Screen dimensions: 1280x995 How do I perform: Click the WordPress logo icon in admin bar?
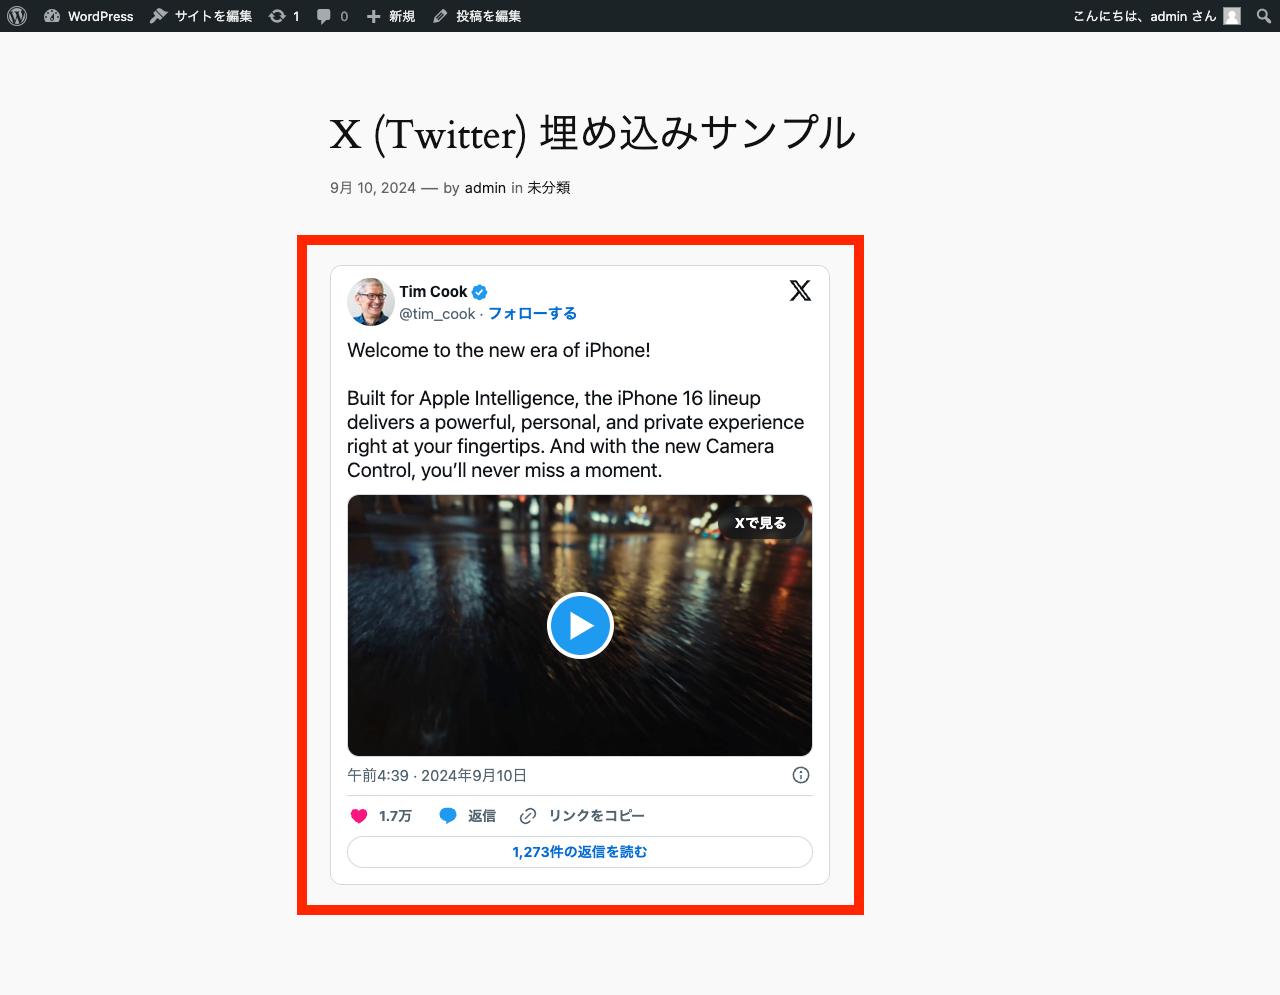[17, 16]
